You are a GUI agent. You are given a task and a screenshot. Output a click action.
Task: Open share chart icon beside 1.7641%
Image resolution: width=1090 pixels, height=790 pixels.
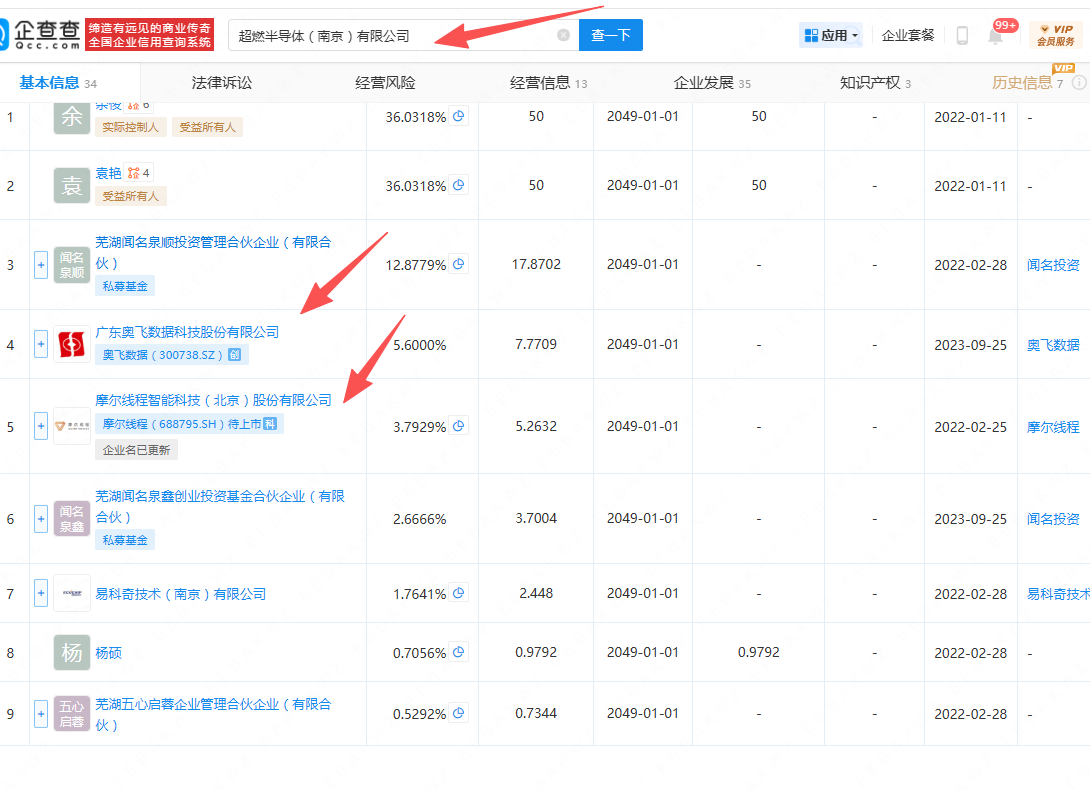(x=459, y=593)
